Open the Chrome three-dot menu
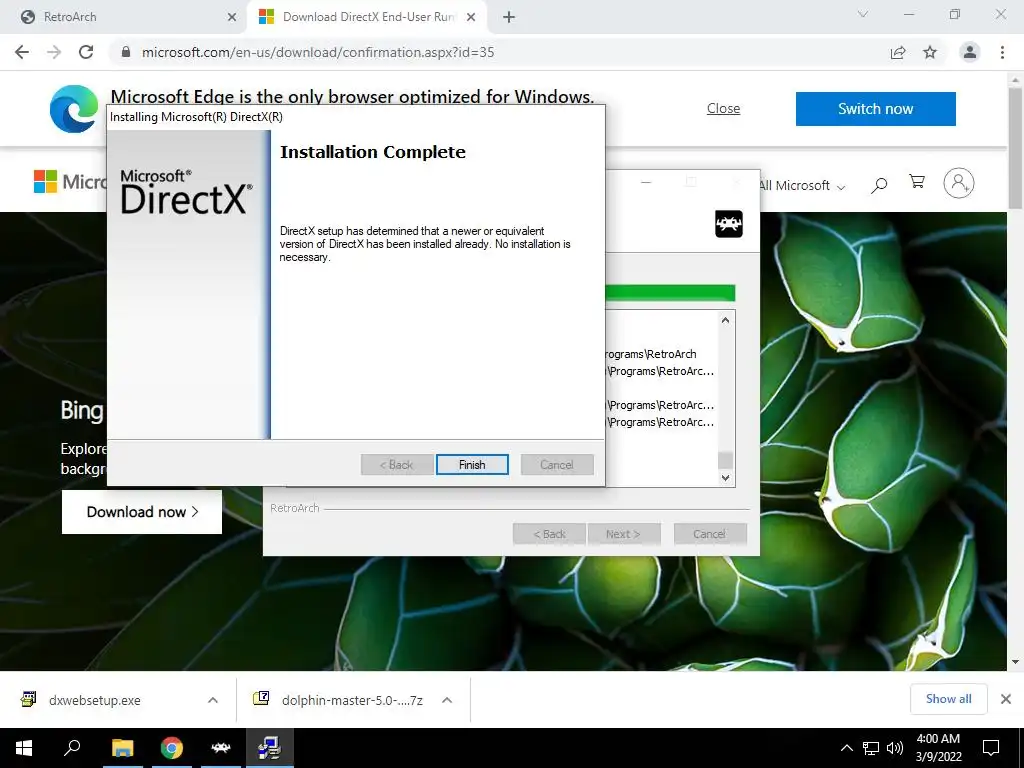 (1002, 52)
